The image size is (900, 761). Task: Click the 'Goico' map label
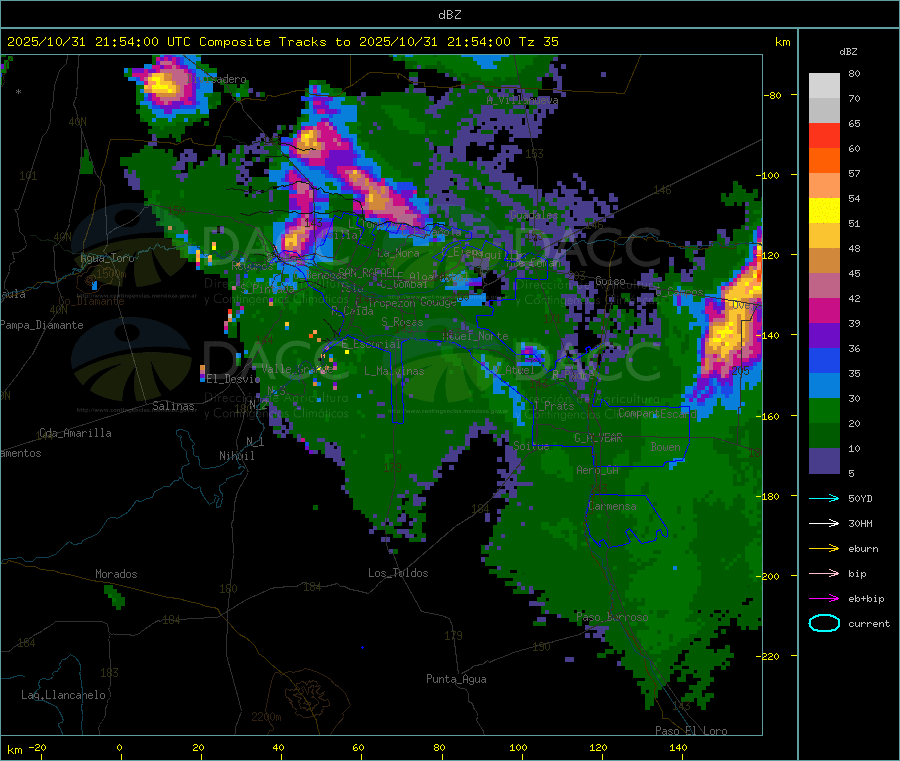pyautogui.click(x=610, y=281)
